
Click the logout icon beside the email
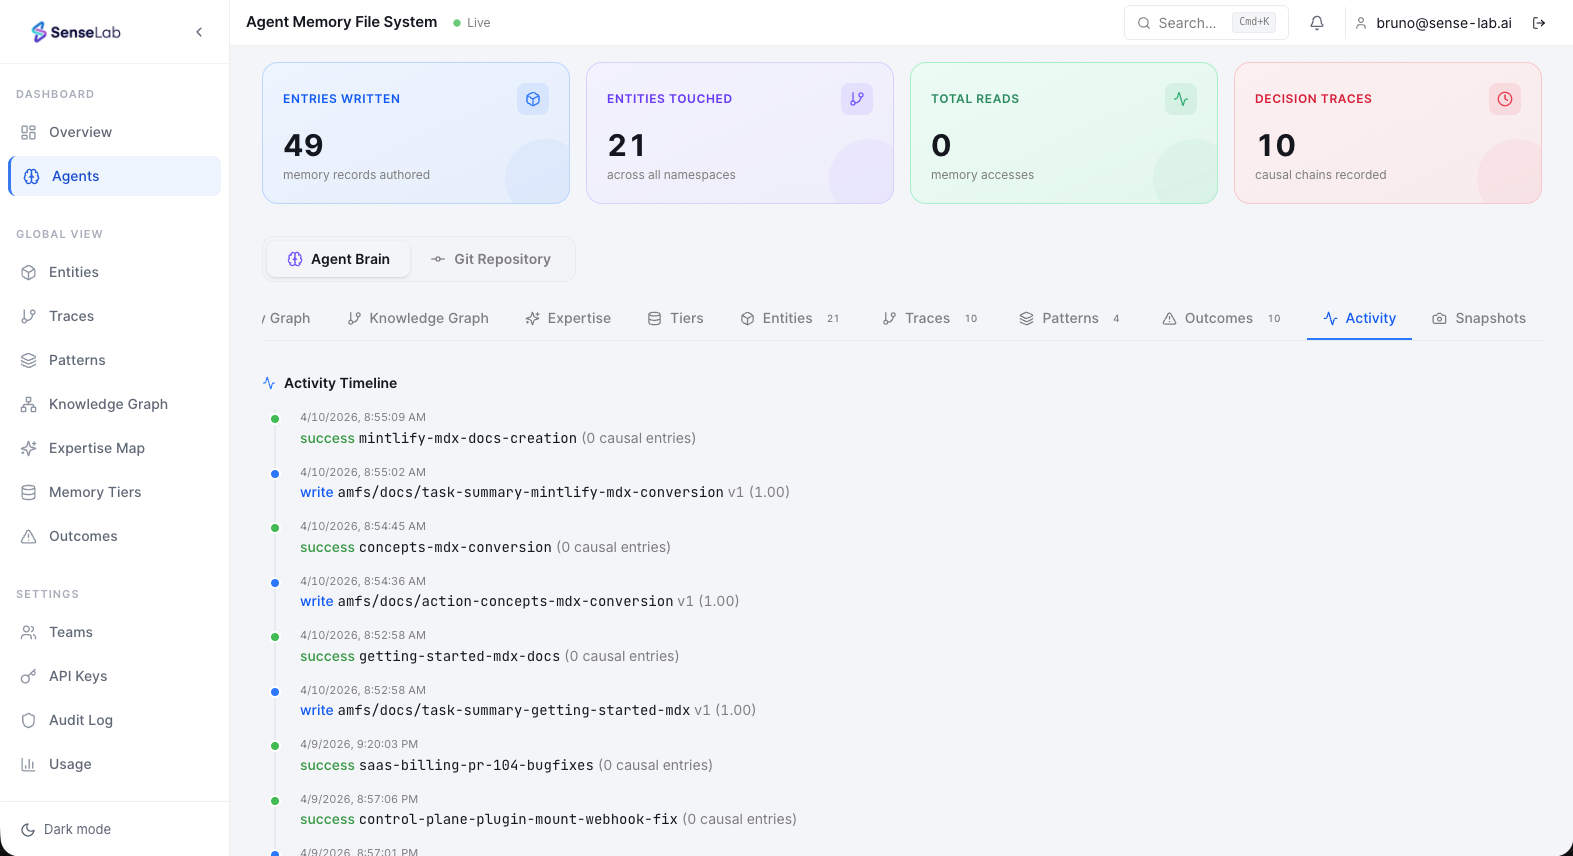pos(1539,23)
